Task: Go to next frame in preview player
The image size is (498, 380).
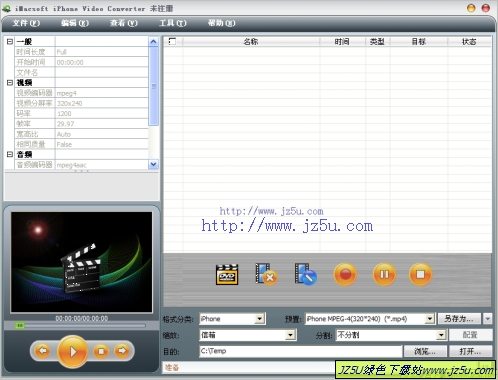Action: (x=122, y=351)
